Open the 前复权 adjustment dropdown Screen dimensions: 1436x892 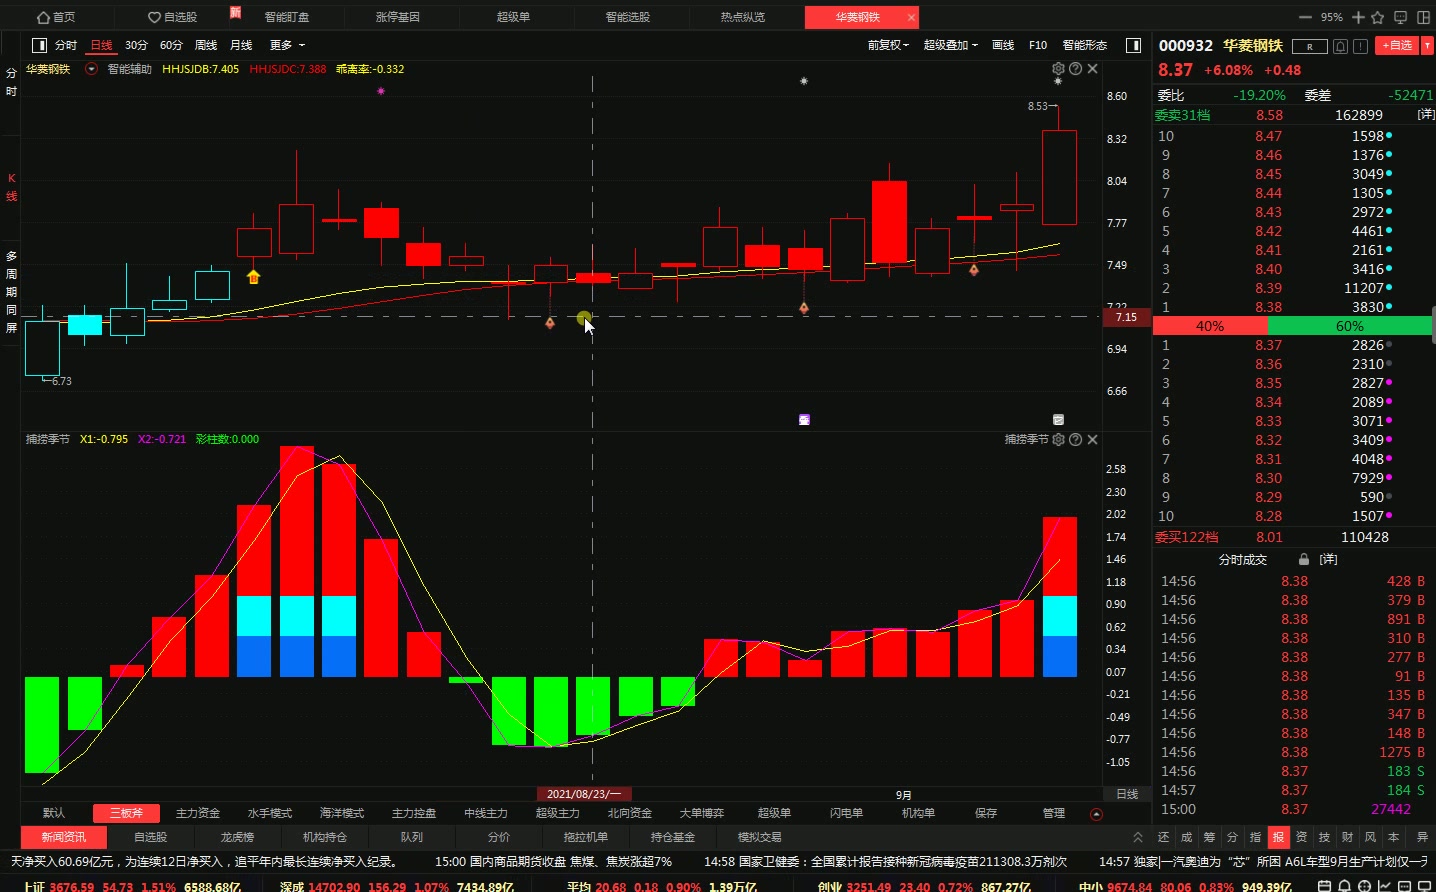(888, 45)
